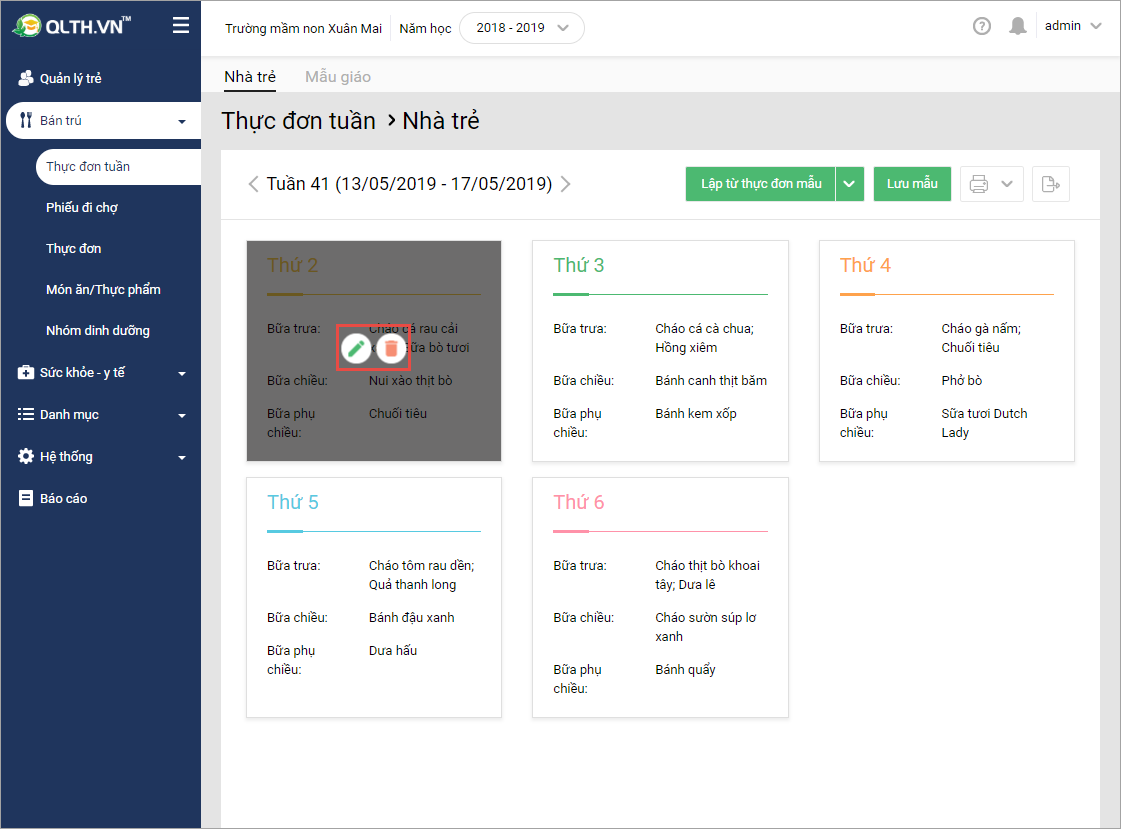This screenshot has width=1121, height=829.
Task: Delete Thứ 2 menu with trash icon
Action: click(391, 348)
